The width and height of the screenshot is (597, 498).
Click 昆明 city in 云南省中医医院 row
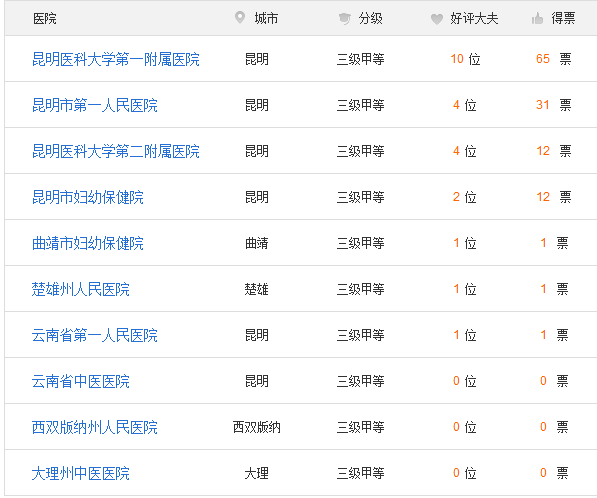257,381
